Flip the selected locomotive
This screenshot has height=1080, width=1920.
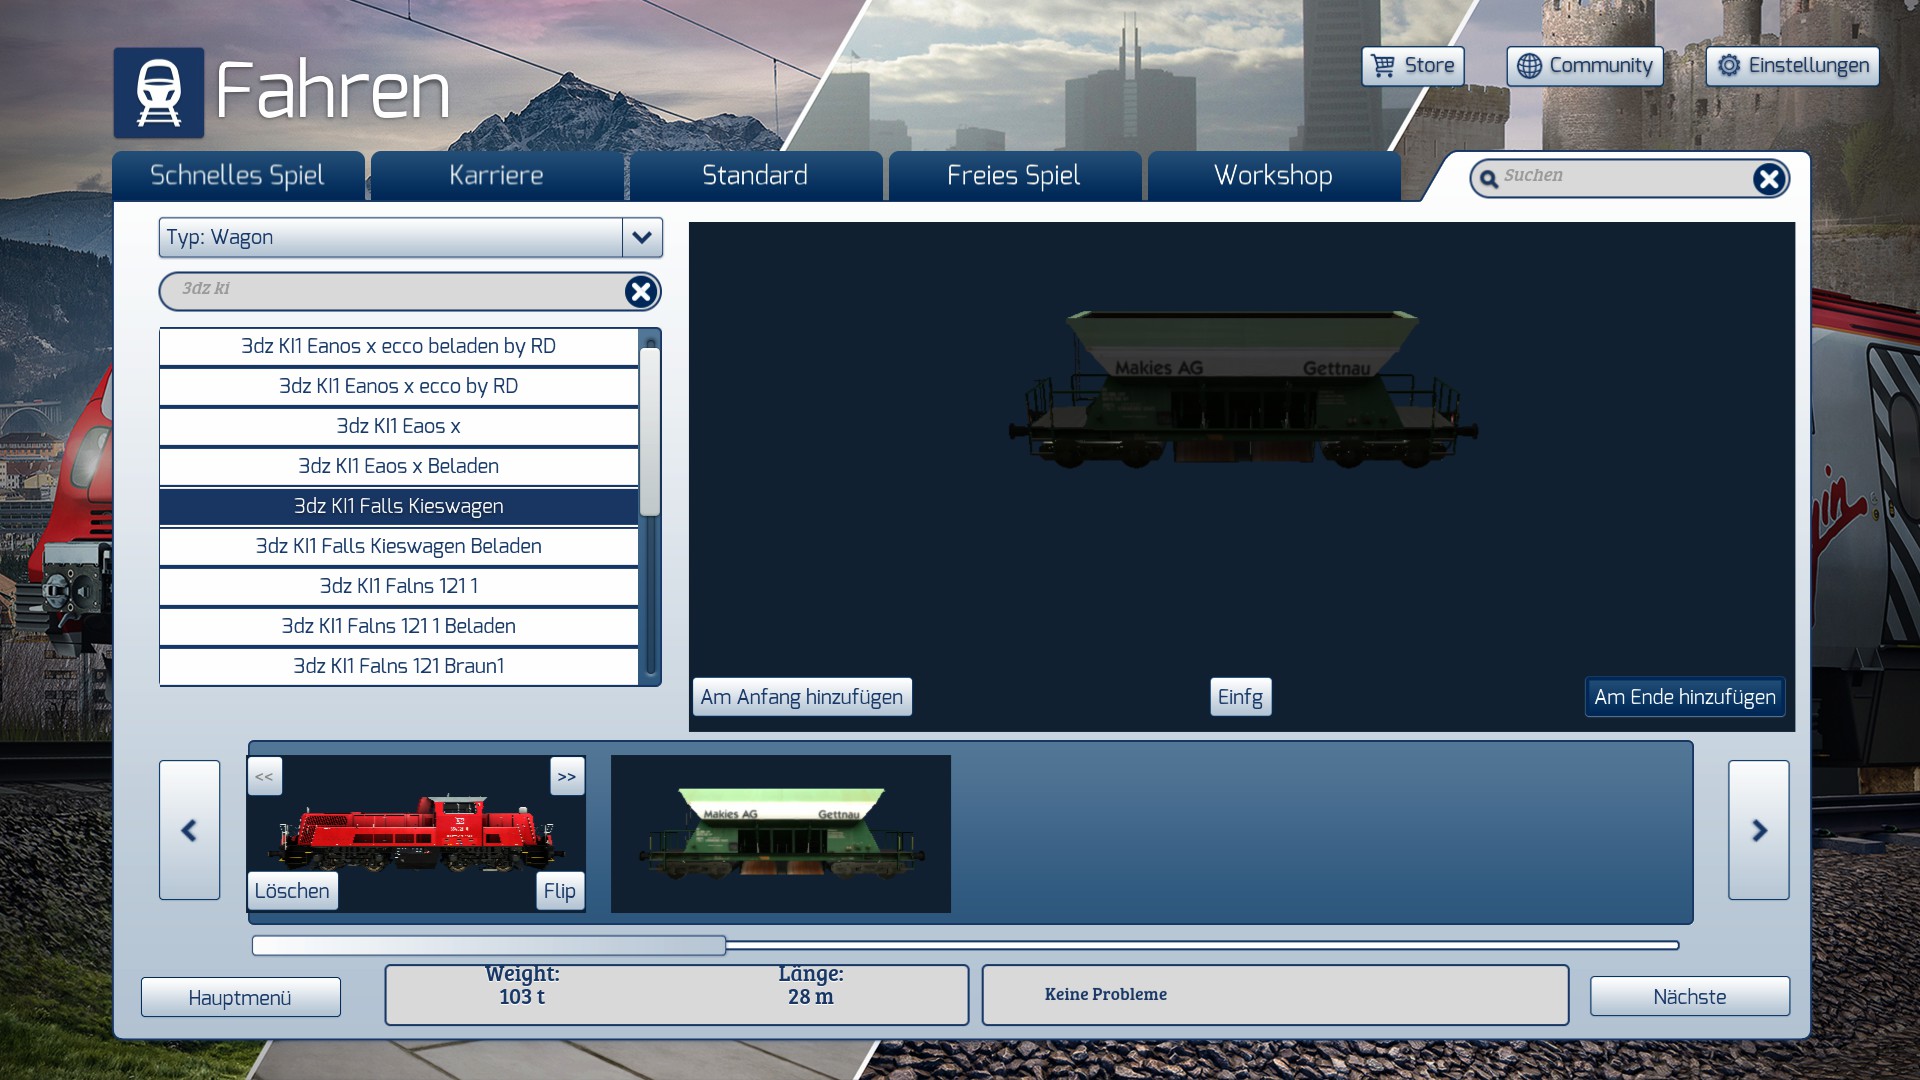[559, 891]
